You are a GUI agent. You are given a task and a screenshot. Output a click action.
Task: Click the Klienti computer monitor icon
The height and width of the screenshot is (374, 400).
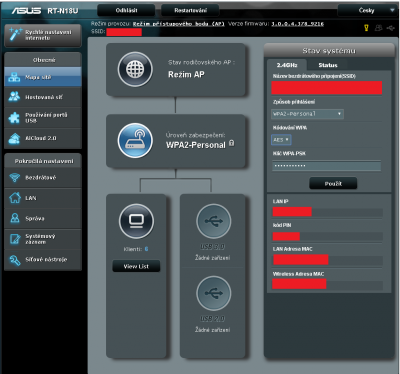click(x=136, y=221)
